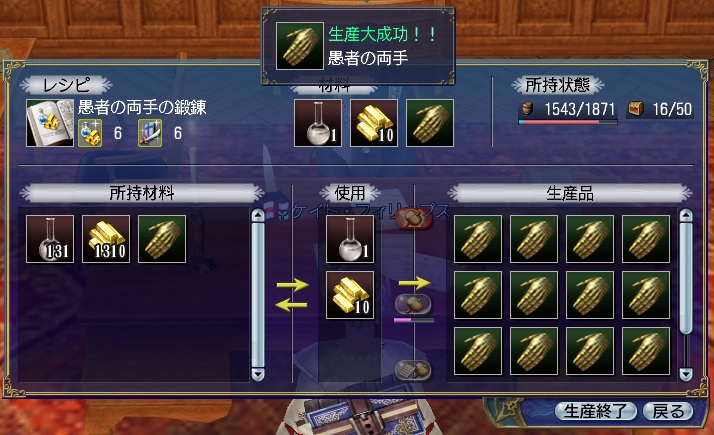Click the products list scrollbar thumb
The width and height of the screenshot is (714, 435).
[x=686, y=279]
